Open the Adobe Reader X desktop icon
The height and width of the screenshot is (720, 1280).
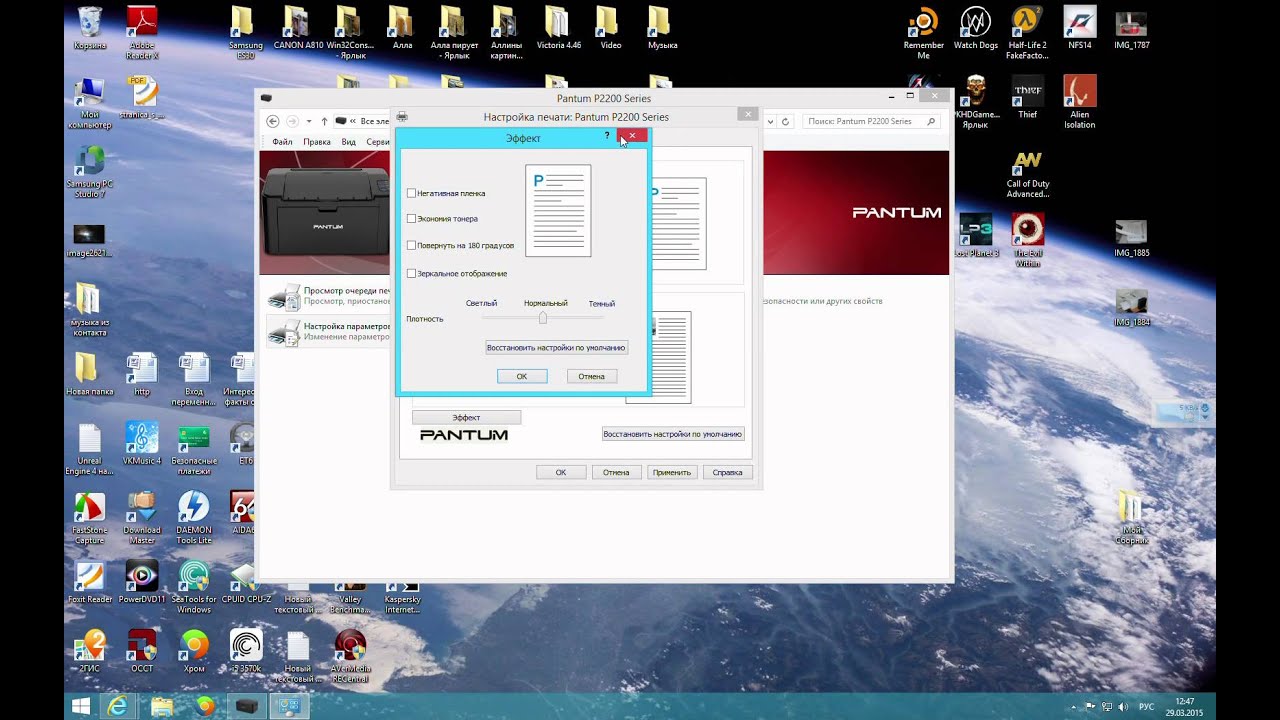coord(142,32)
